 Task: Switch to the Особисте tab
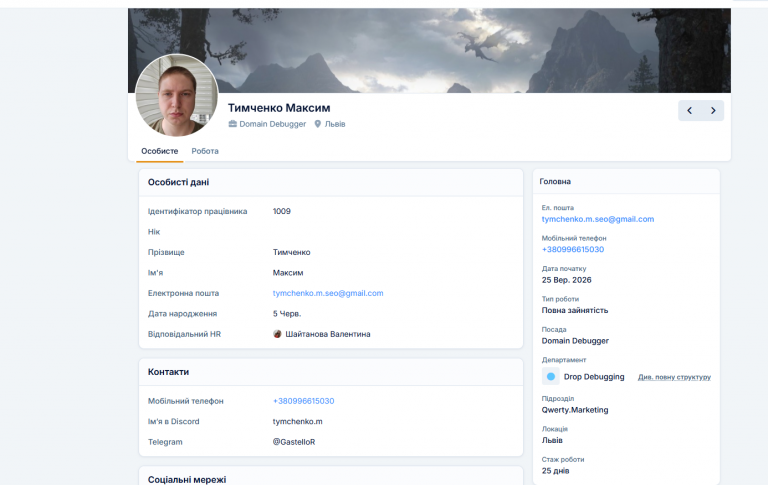tap(160, 151)
